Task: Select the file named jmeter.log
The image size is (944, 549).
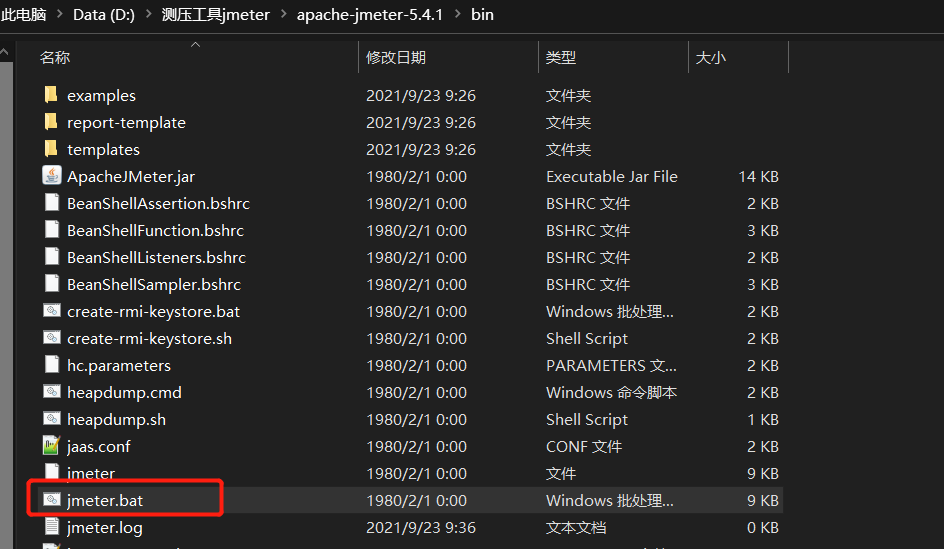Action: 105,528
